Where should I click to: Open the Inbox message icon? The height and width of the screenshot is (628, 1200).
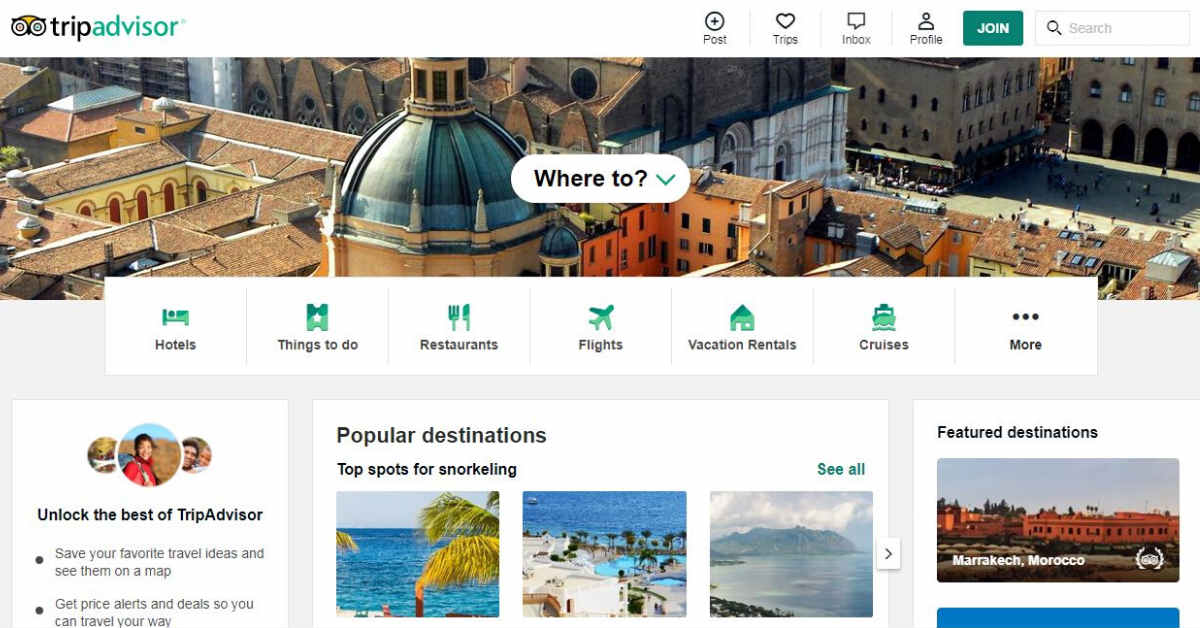[x=856, y=21]
